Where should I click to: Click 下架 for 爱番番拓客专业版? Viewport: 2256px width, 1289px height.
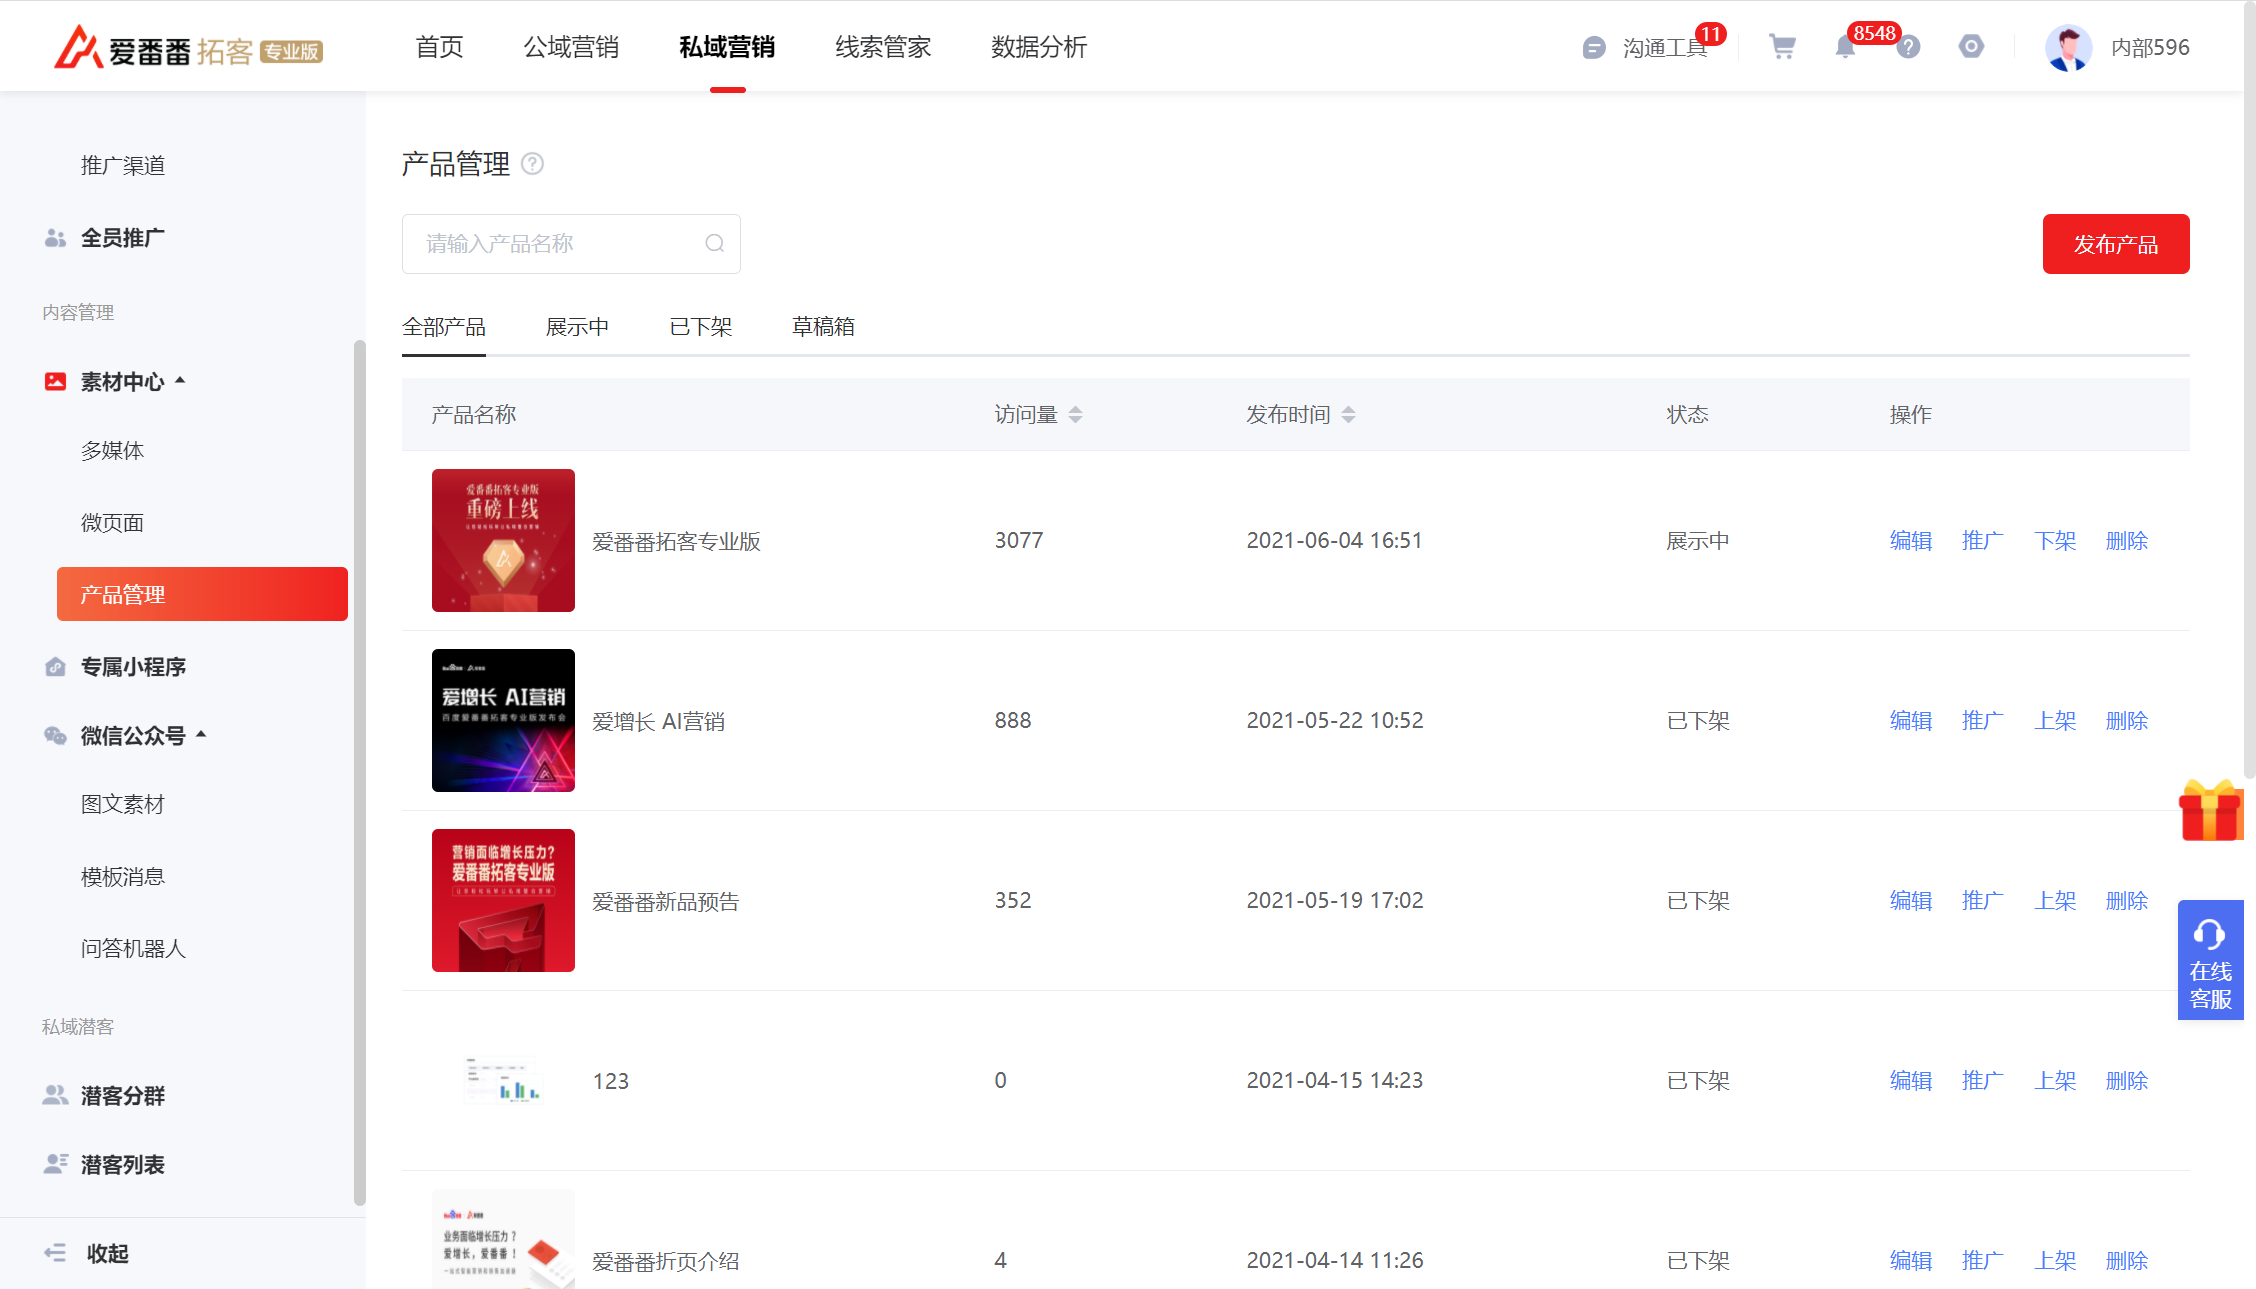click(2054, 541)
